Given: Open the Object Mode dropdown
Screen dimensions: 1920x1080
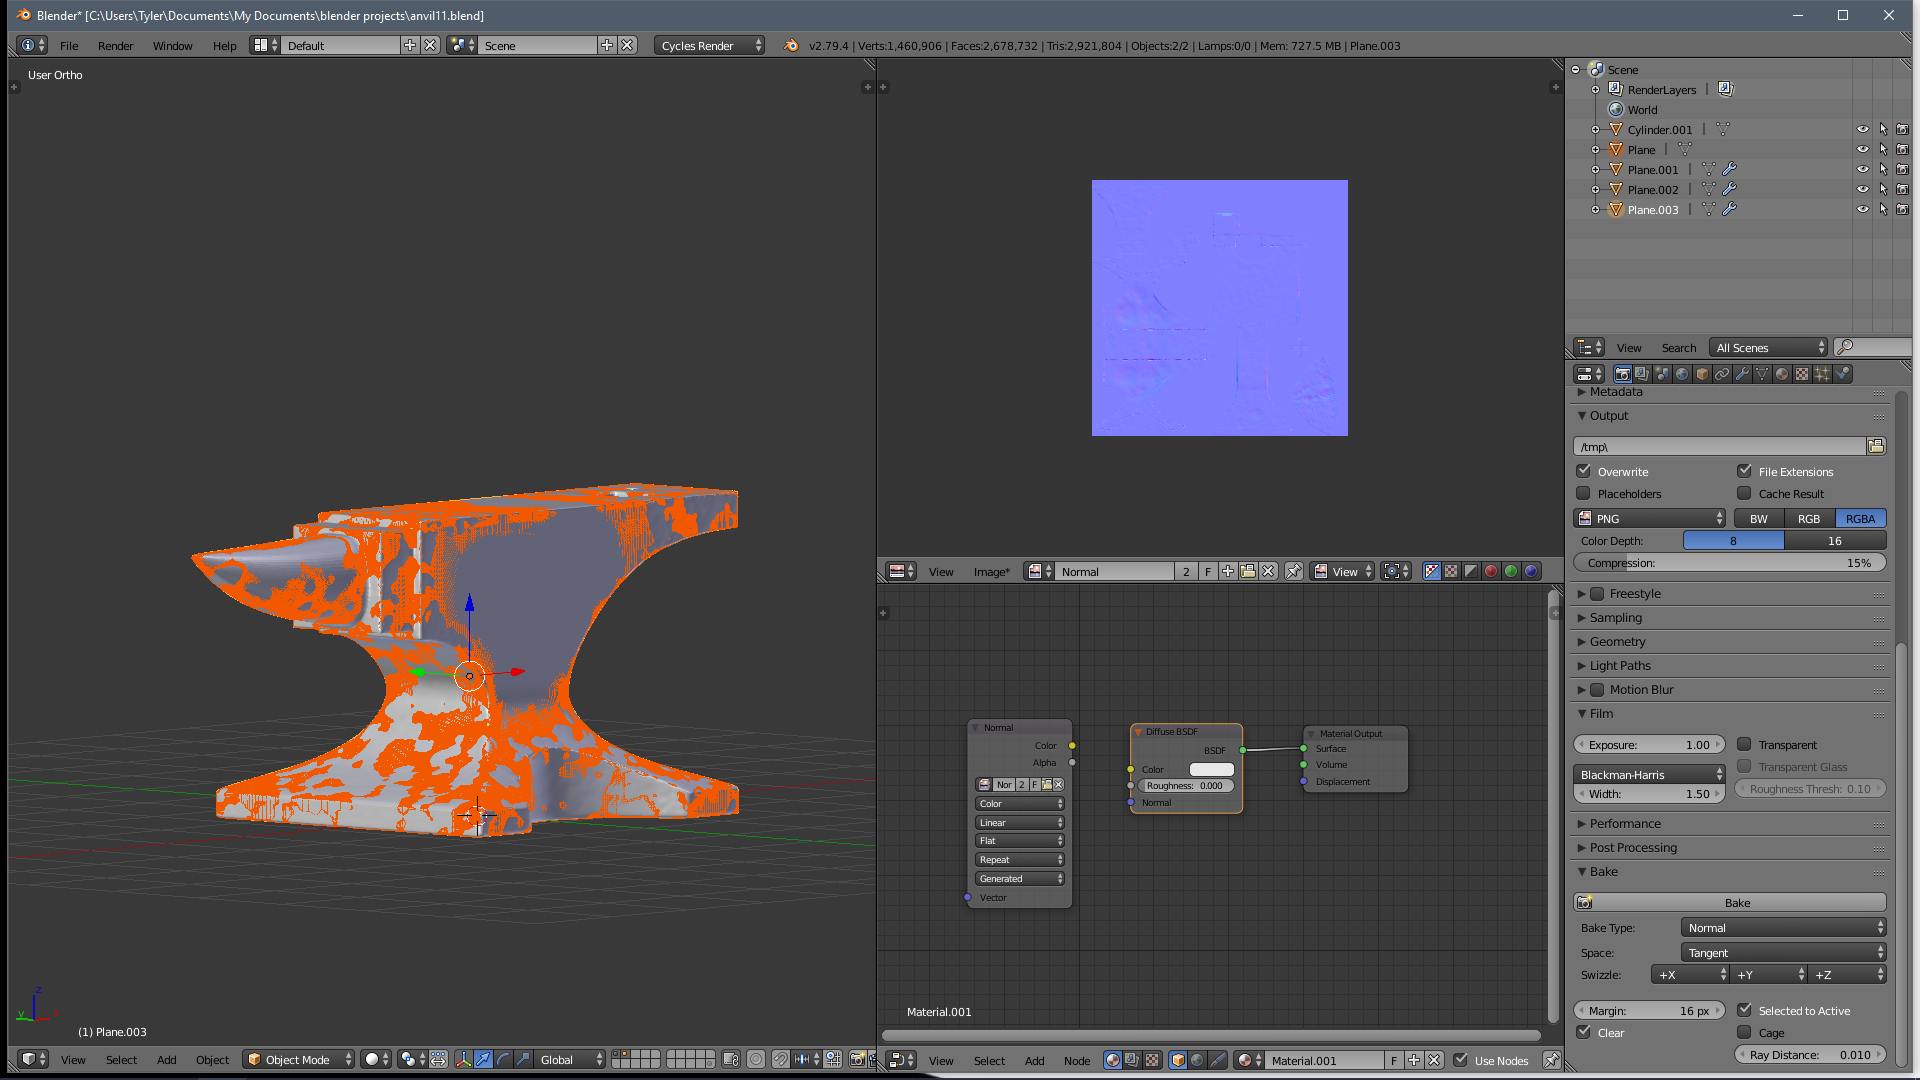Looking at the screenshot, I should 299,1060.
